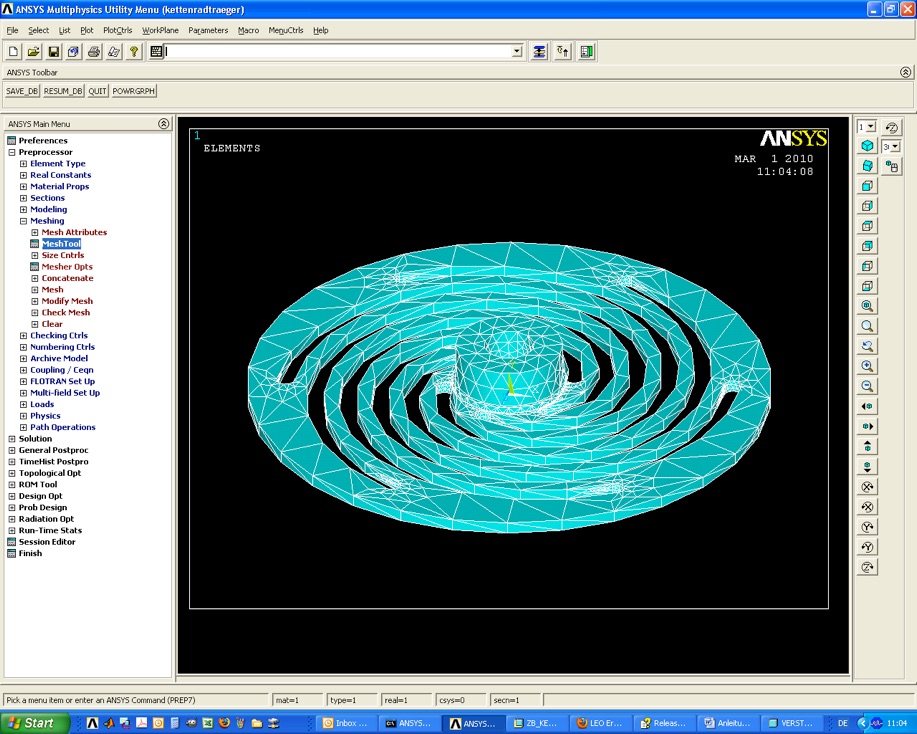Viewport: 917px width, 734px height.
Task: Collapse the Meshing tree node
Action: (23, 221)
